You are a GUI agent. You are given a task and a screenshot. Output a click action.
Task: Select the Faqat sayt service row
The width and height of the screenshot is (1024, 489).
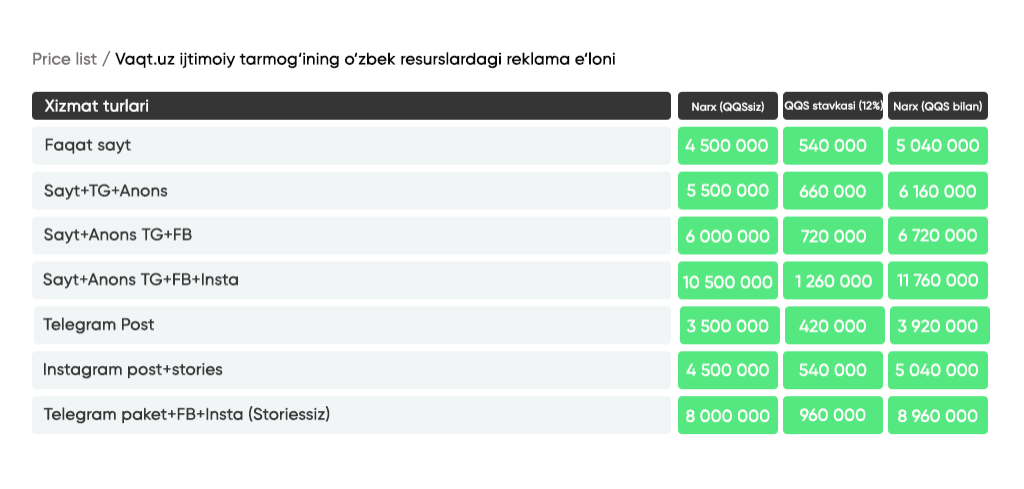[351, 146]
